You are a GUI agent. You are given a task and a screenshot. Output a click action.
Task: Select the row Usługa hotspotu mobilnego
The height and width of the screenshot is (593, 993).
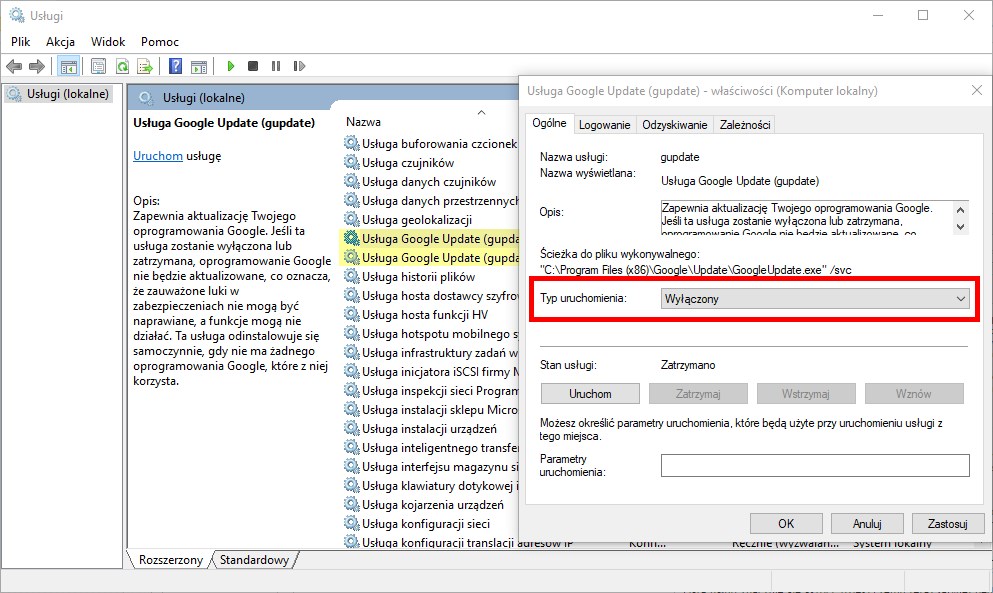(431, 334)
